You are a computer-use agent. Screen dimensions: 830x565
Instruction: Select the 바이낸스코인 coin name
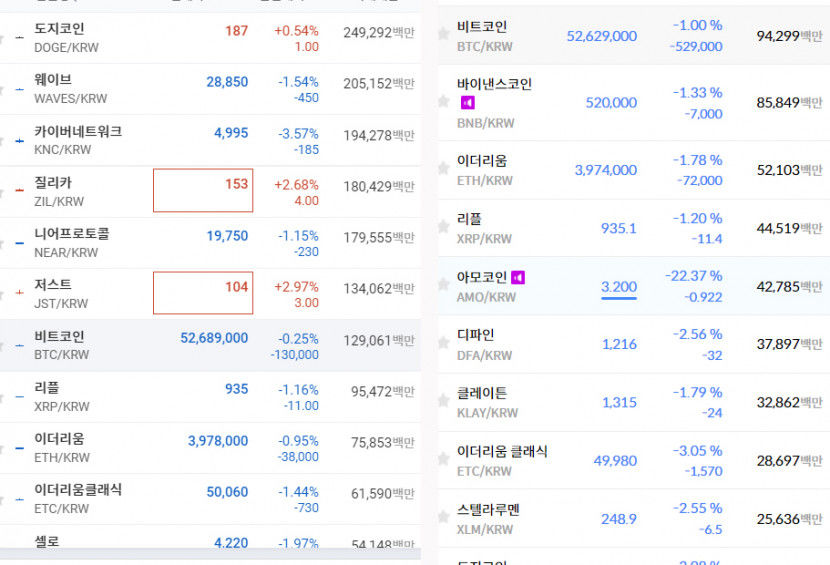point(494,84)
